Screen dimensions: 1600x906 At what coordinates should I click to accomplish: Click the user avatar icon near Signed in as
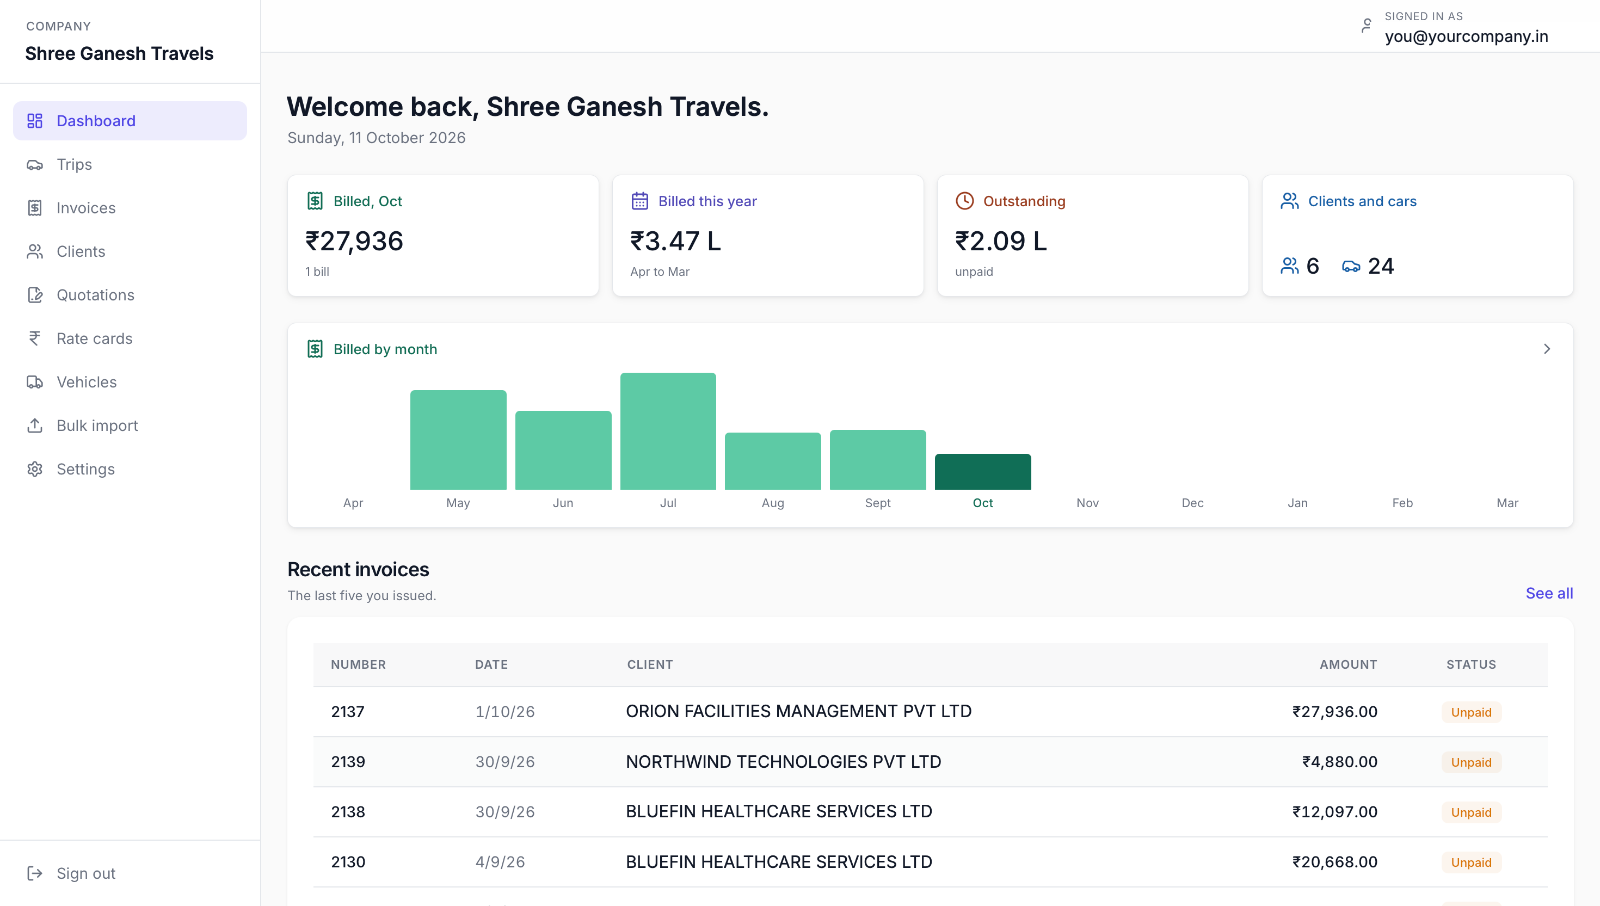tap(1367, 26)
